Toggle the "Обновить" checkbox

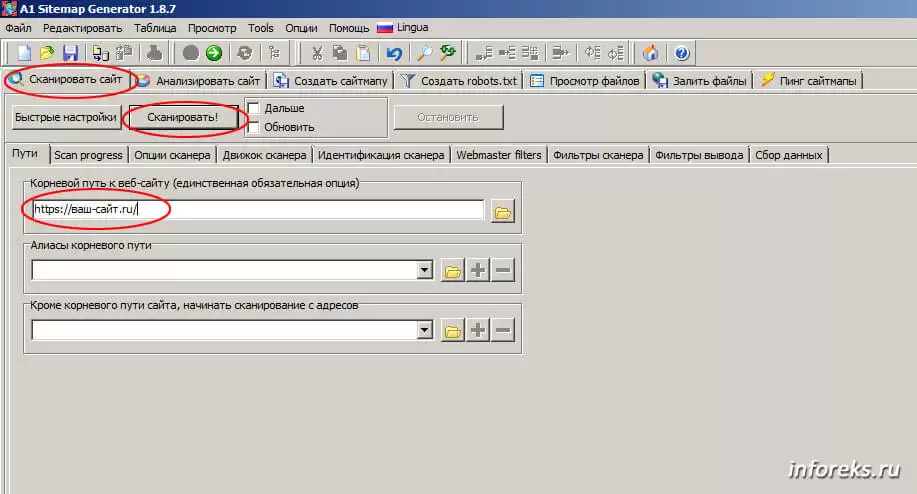tap(254, 127)
